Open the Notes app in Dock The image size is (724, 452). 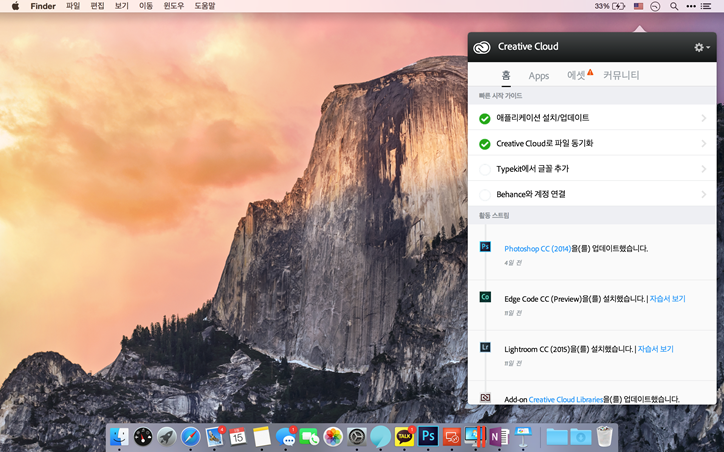pyautogui.click(x=262, y=436)
